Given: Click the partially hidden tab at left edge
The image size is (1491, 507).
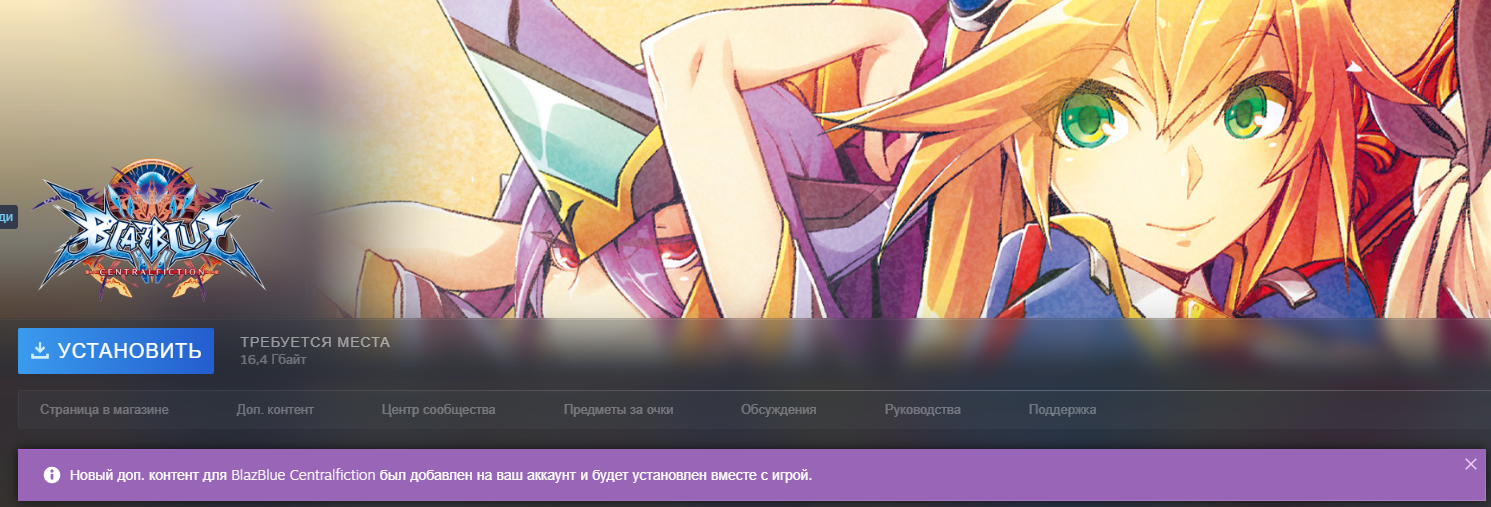Looking at the screenshot, I should tap(7, 216).
